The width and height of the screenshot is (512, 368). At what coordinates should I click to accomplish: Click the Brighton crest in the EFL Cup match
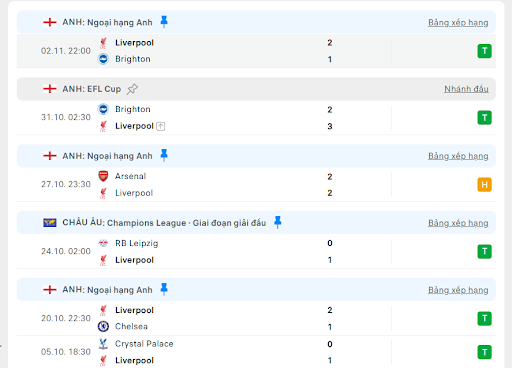(103, 109)
